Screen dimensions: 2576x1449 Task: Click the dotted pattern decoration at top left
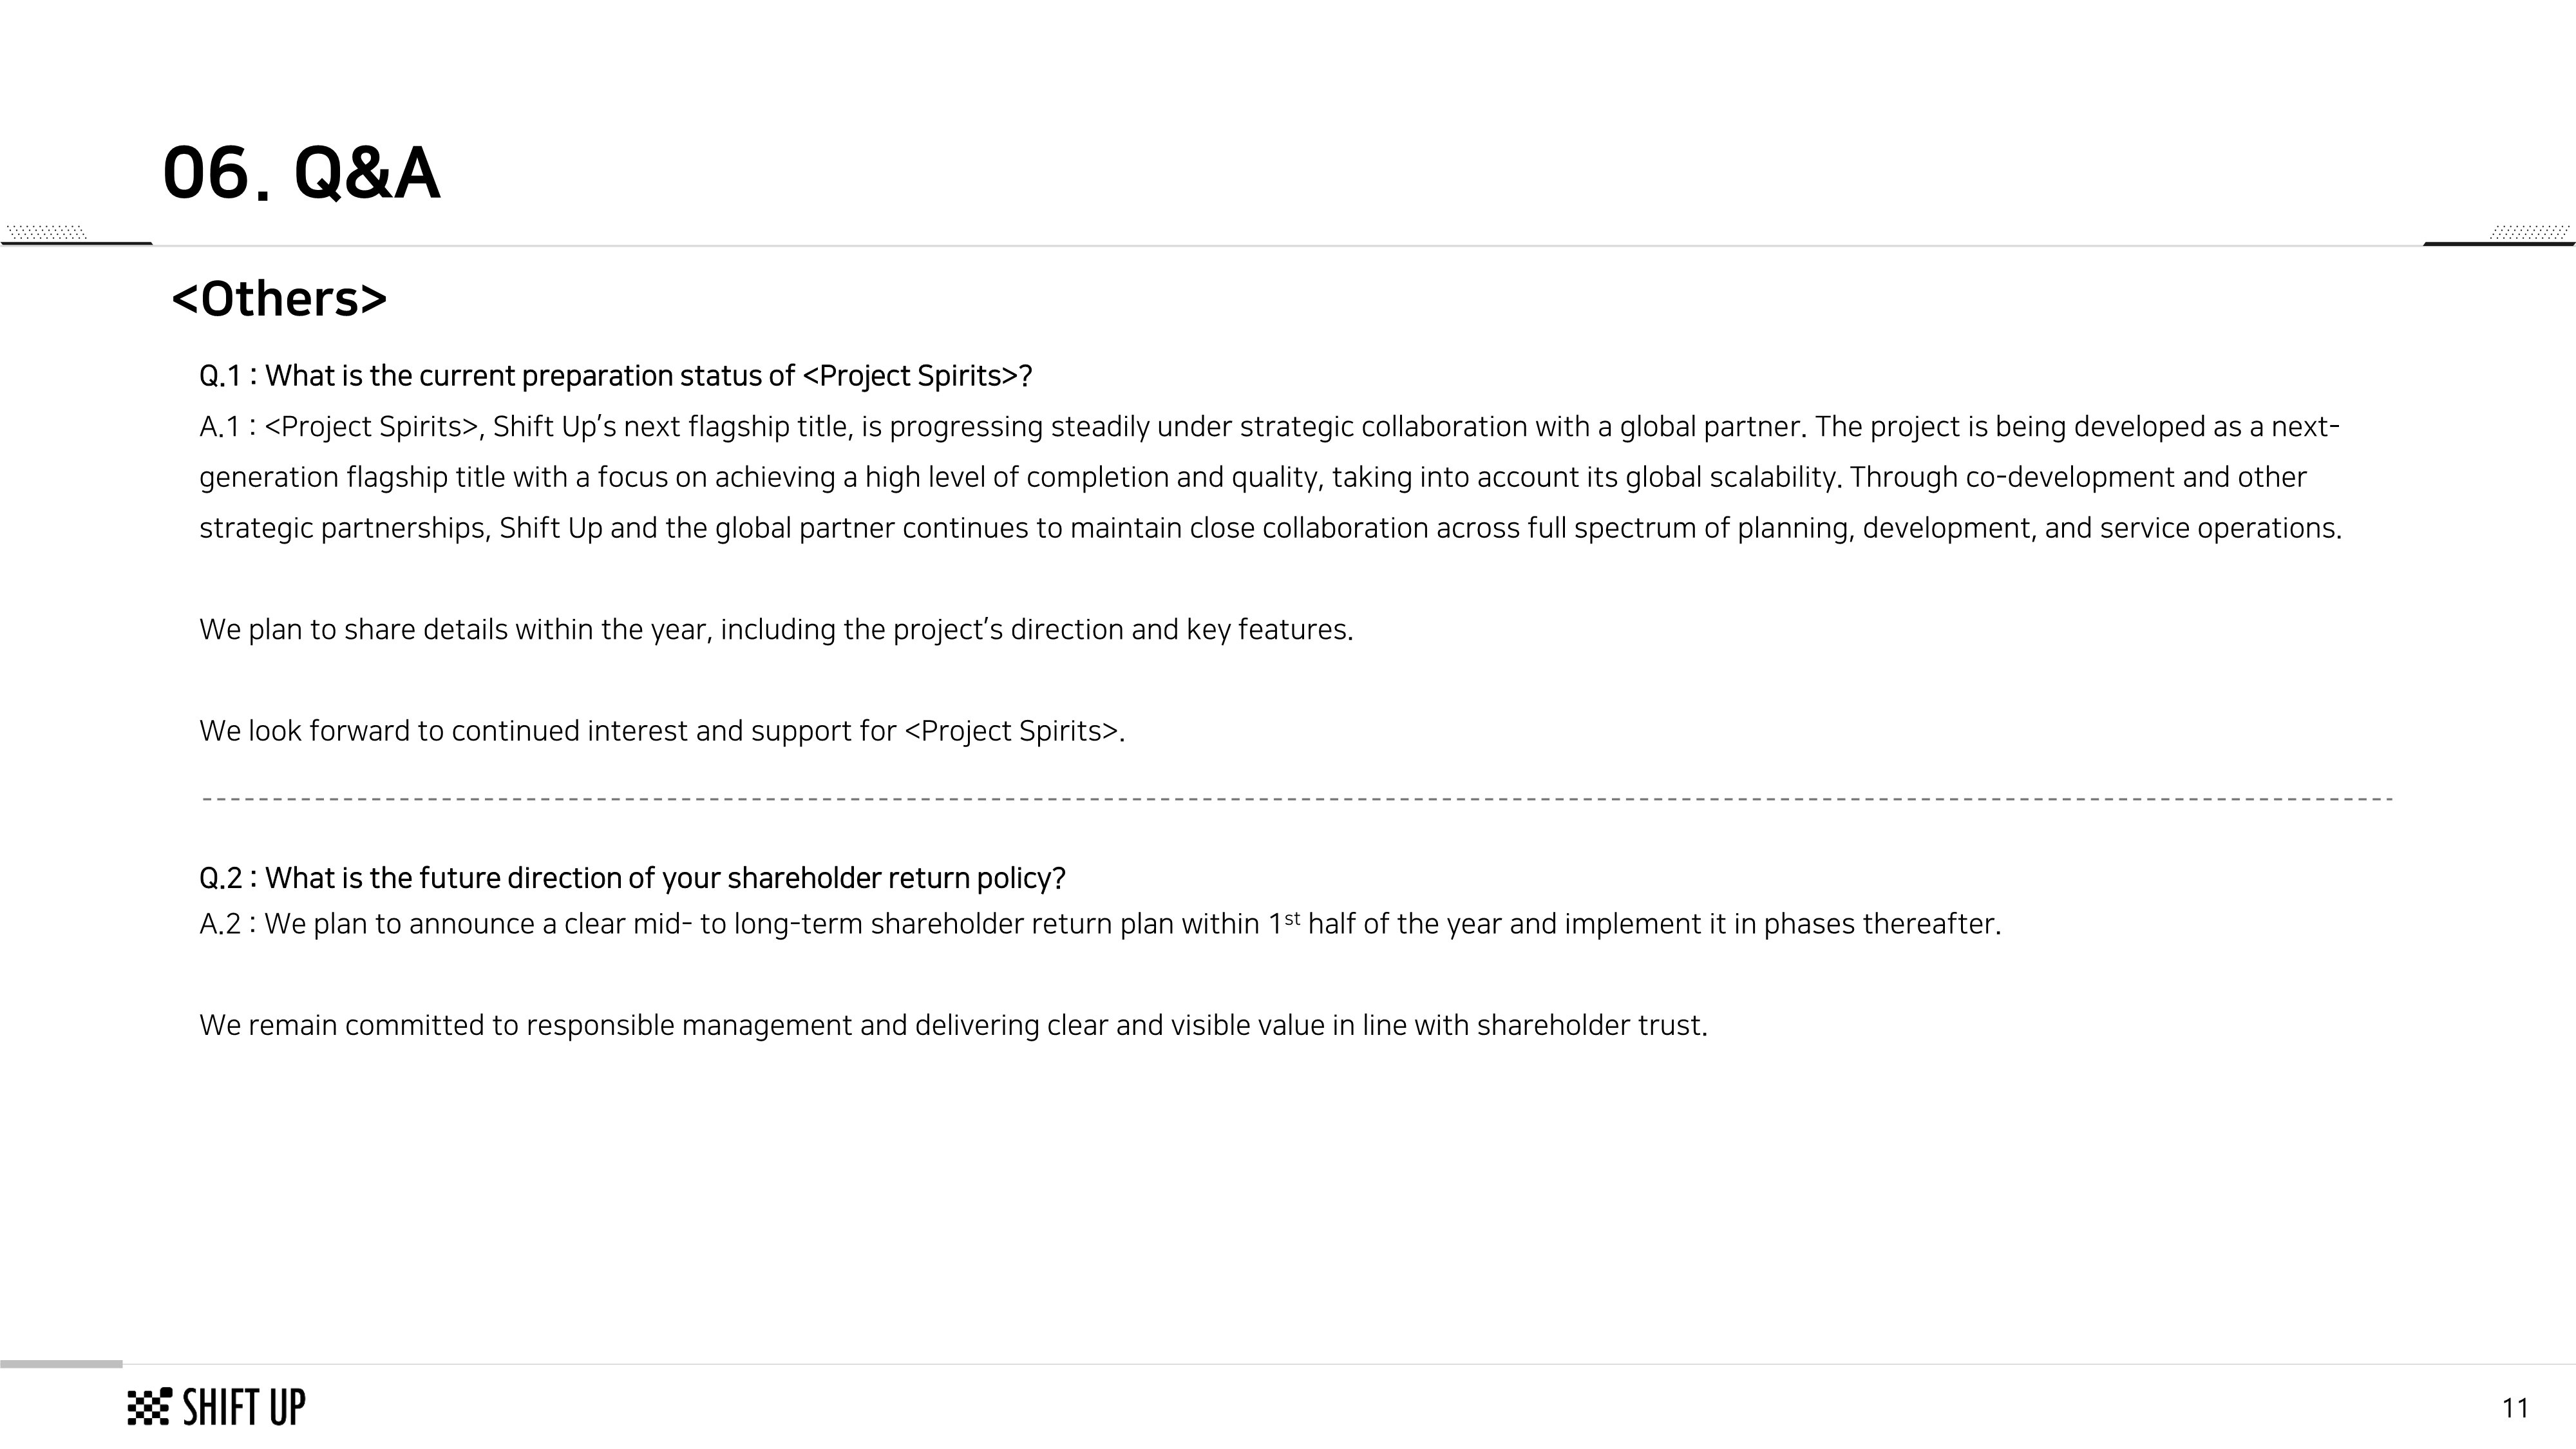point(46,232)
